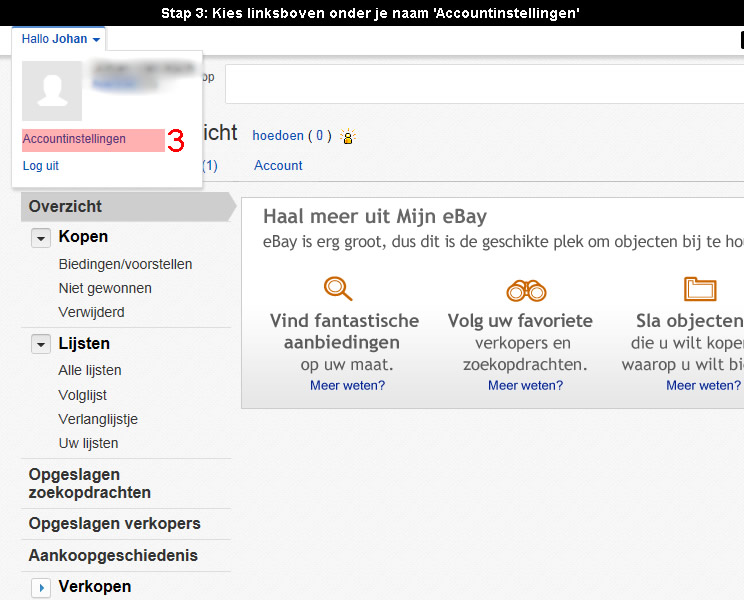
Task: Expand the Verkopen section arrow
Action: (x=41, y=588)
